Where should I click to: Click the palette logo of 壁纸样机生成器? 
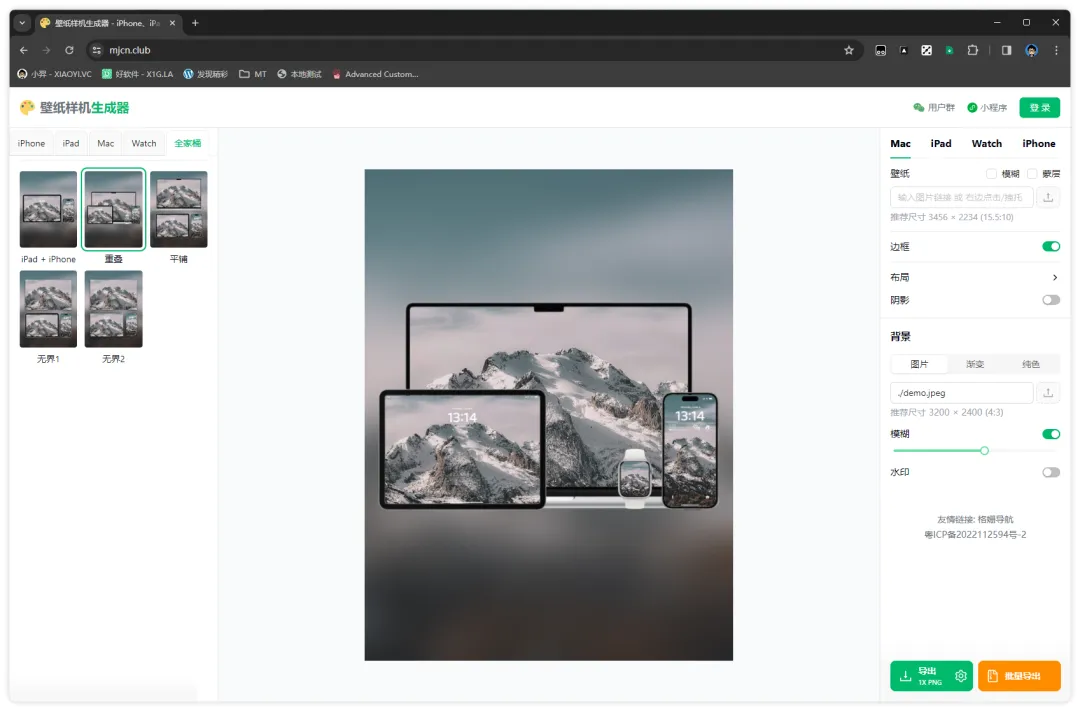coord(27,107)
